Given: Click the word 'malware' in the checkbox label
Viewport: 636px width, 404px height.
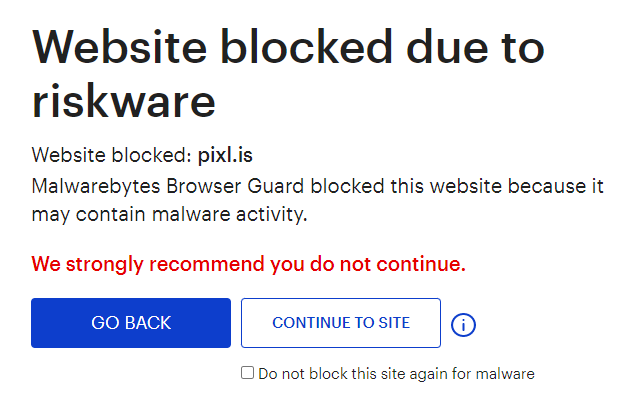Looking at the screenshot, I should [506, 374].
